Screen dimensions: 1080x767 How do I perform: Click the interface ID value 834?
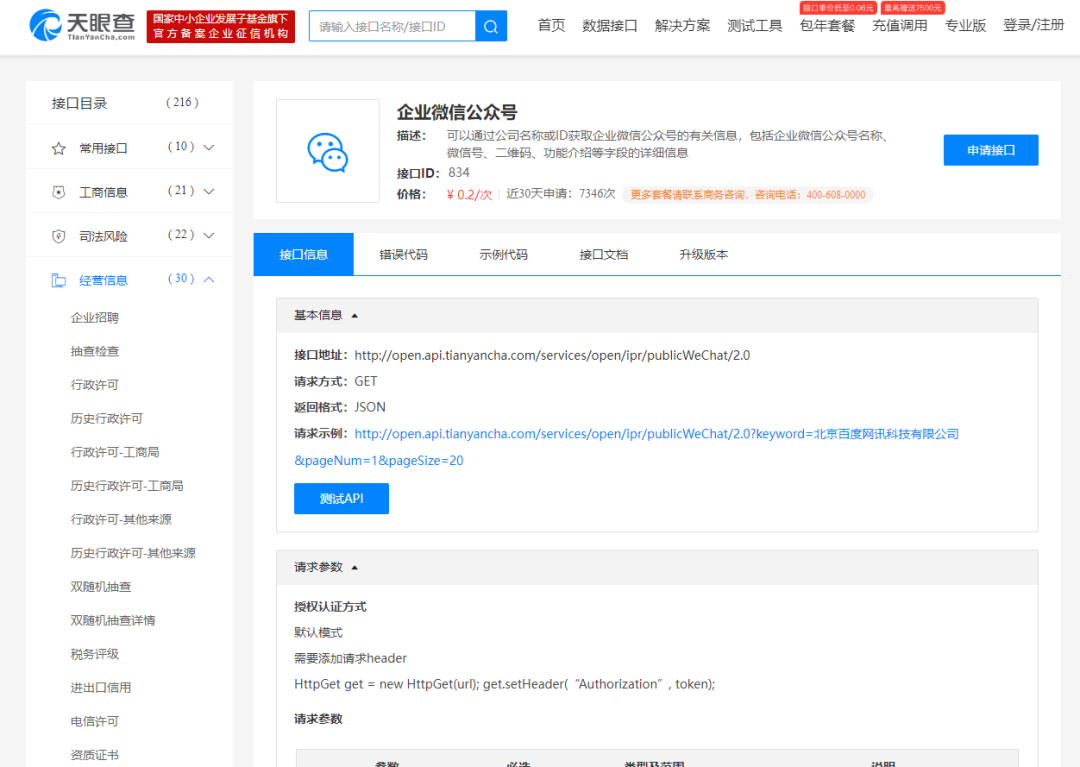(459, 173)
